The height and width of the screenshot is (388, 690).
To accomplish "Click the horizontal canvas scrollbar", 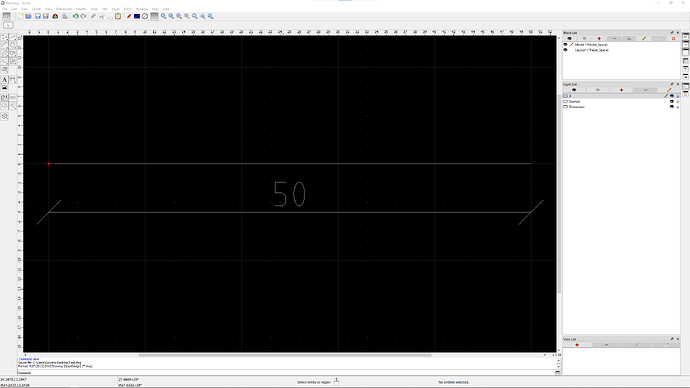I will pyautogui.click(x=285, y=355).
